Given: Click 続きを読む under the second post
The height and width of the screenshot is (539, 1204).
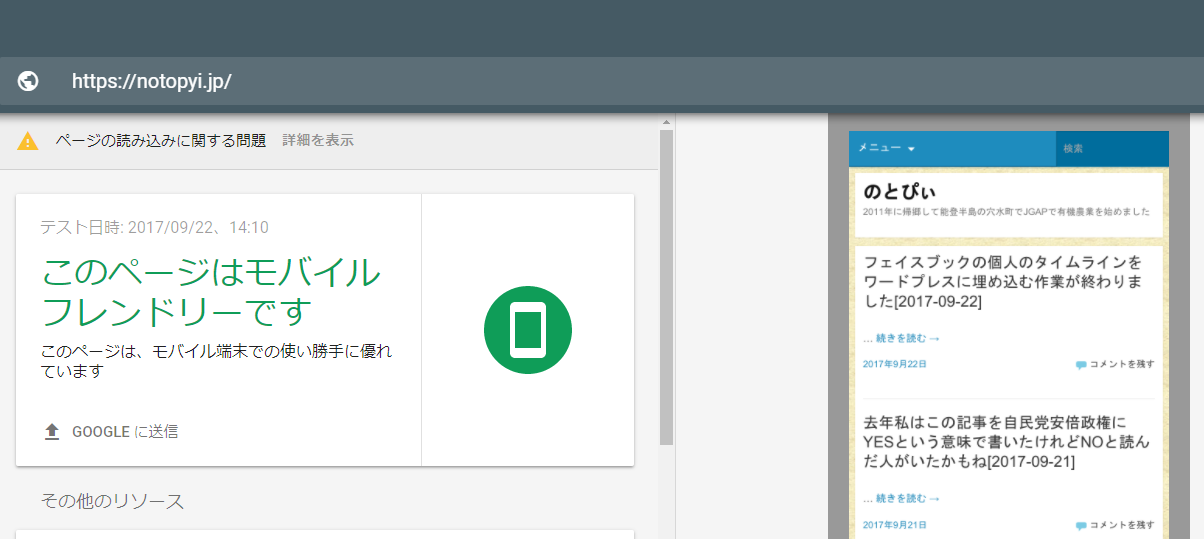Looking at the screenshot, I should click(x=901, y=498).
